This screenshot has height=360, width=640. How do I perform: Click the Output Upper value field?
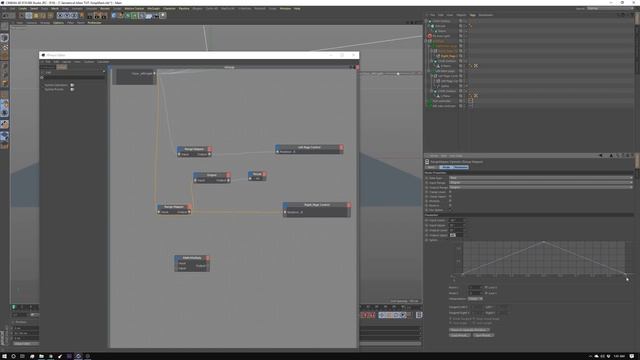pos(455,235)
